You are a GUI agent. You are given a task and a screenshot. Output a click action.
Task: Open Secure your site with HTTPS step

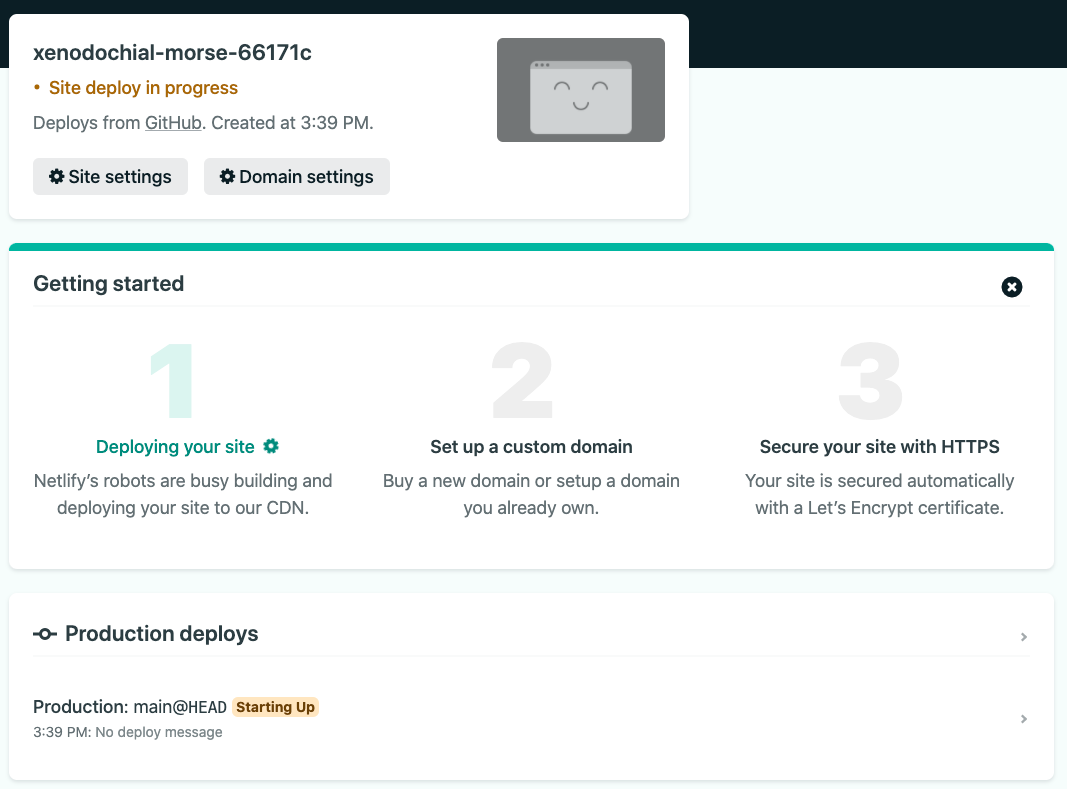(x=879, y=447)
